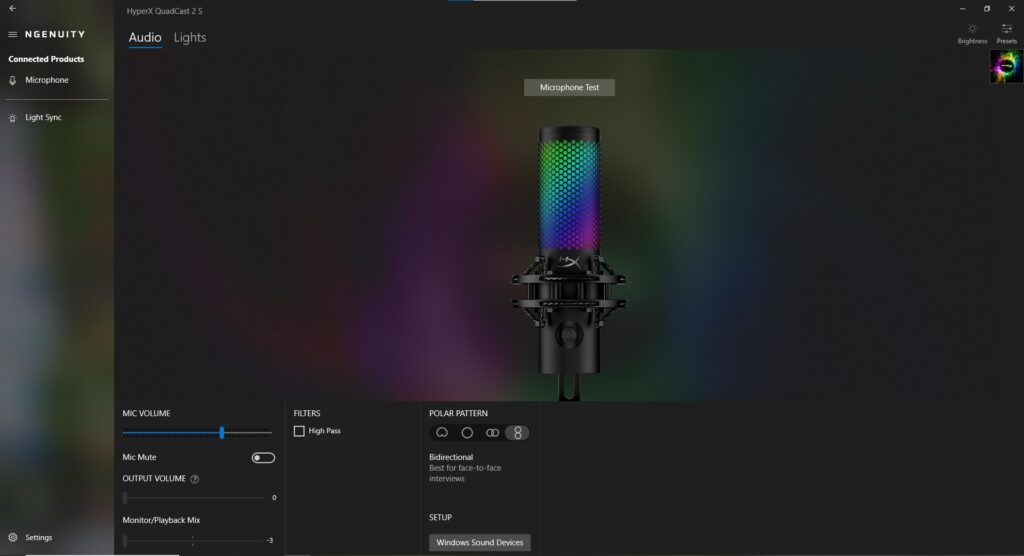Select the Cardioid polar pattern icon

point(442,433)
